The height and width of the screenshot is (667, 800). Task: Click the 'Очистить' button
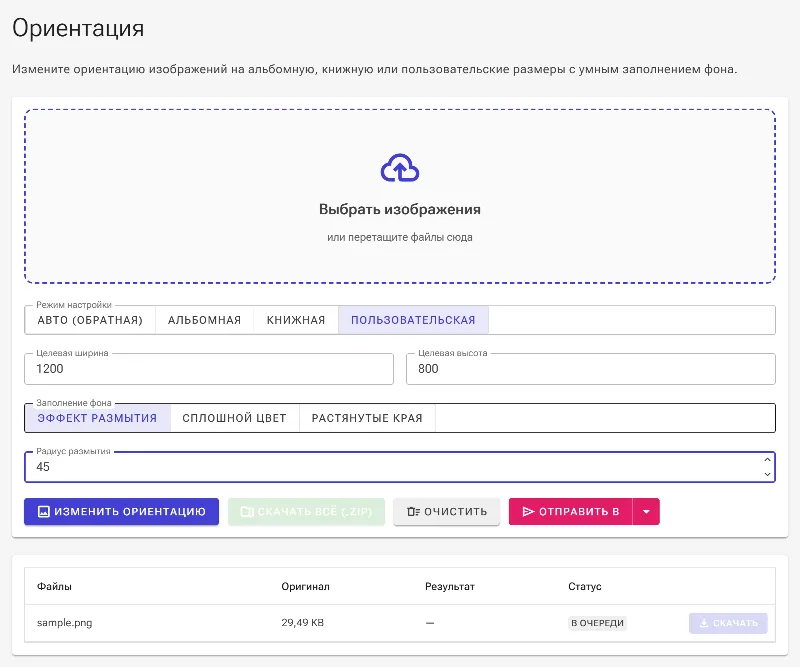[x=446, y=511]
